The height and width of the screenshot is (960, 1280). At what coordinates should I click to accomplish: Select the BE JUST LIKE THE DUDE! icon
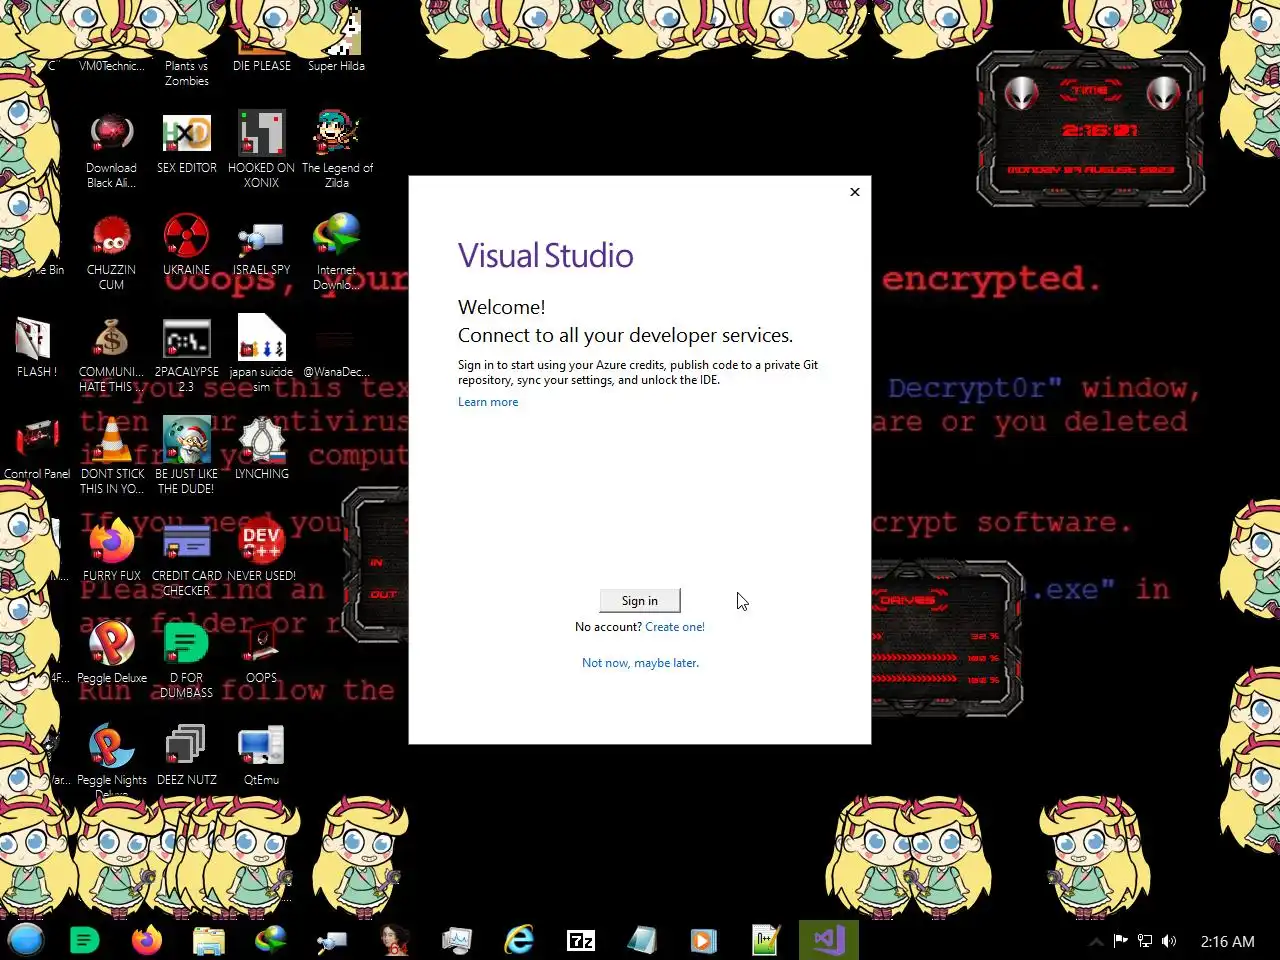(187, 456)
